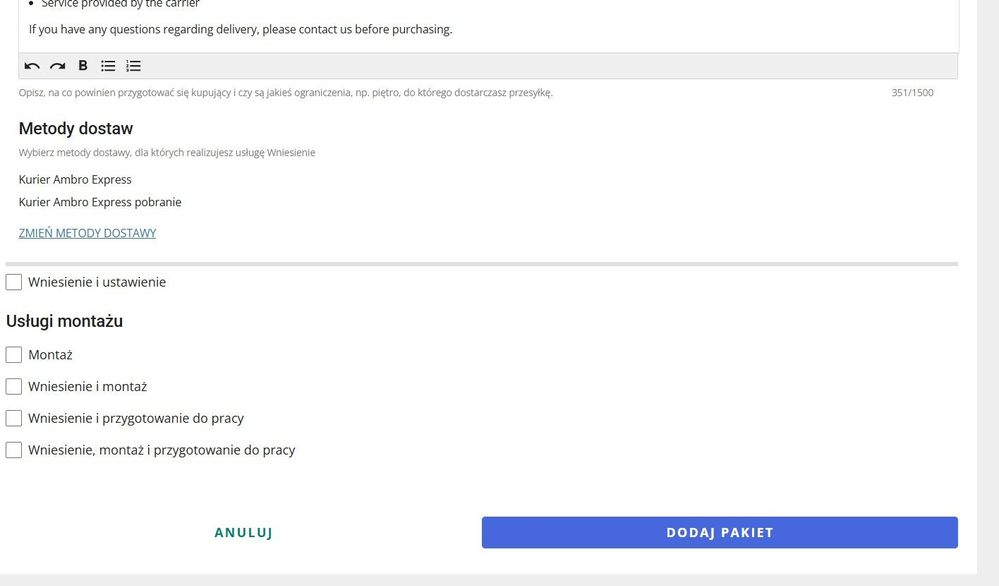
Task: Redo the last undone edit
Action: (57, 66)
